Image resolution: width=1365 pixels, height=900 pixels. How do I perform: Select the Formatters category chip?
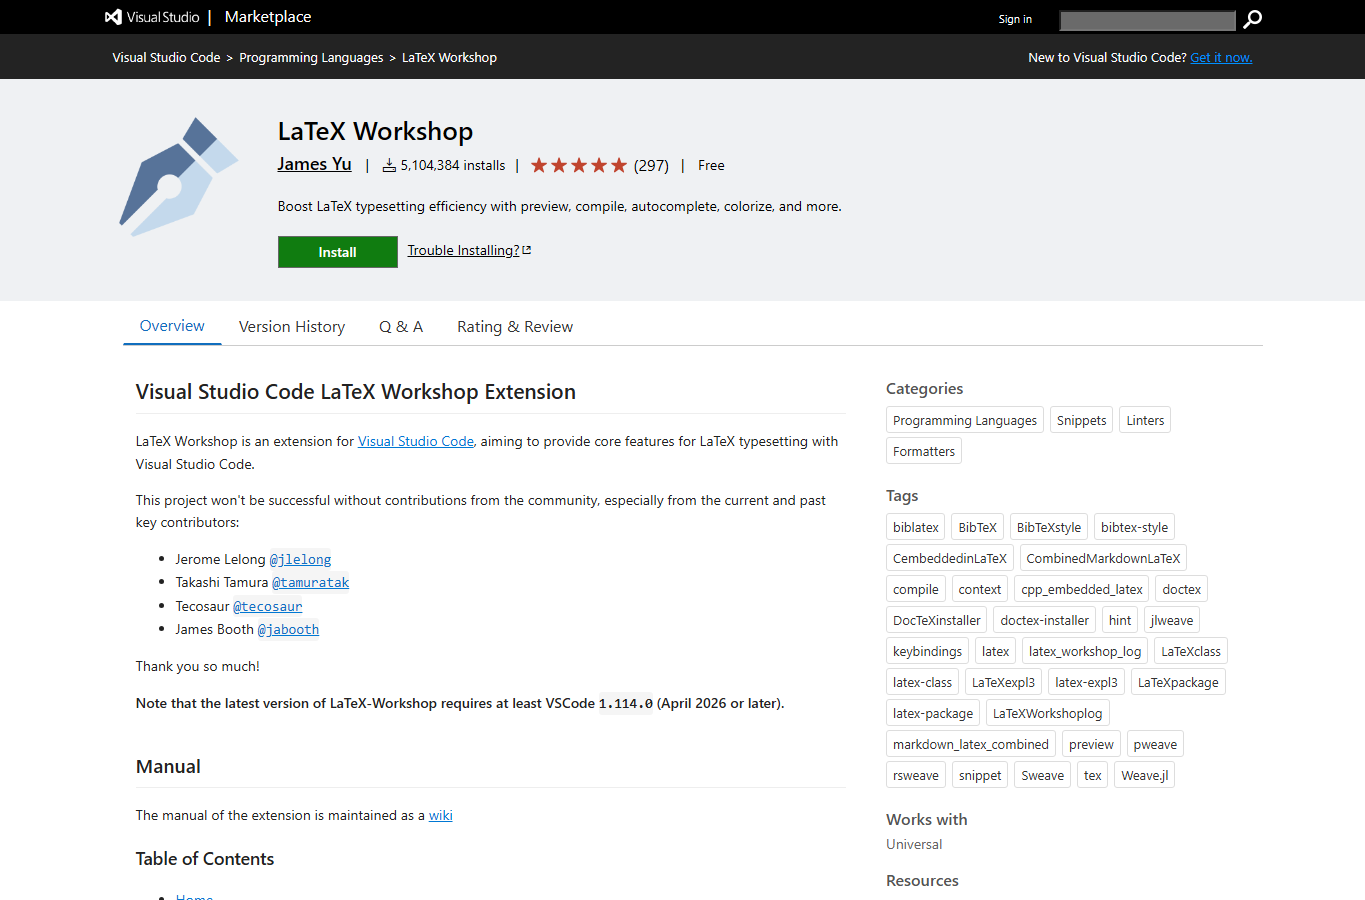point(924,451)
